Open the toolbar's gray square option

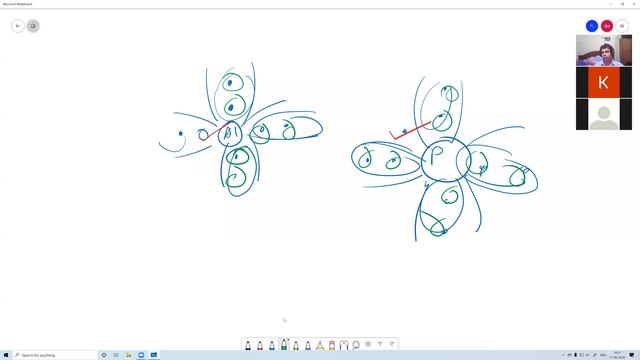click(368, 344)
